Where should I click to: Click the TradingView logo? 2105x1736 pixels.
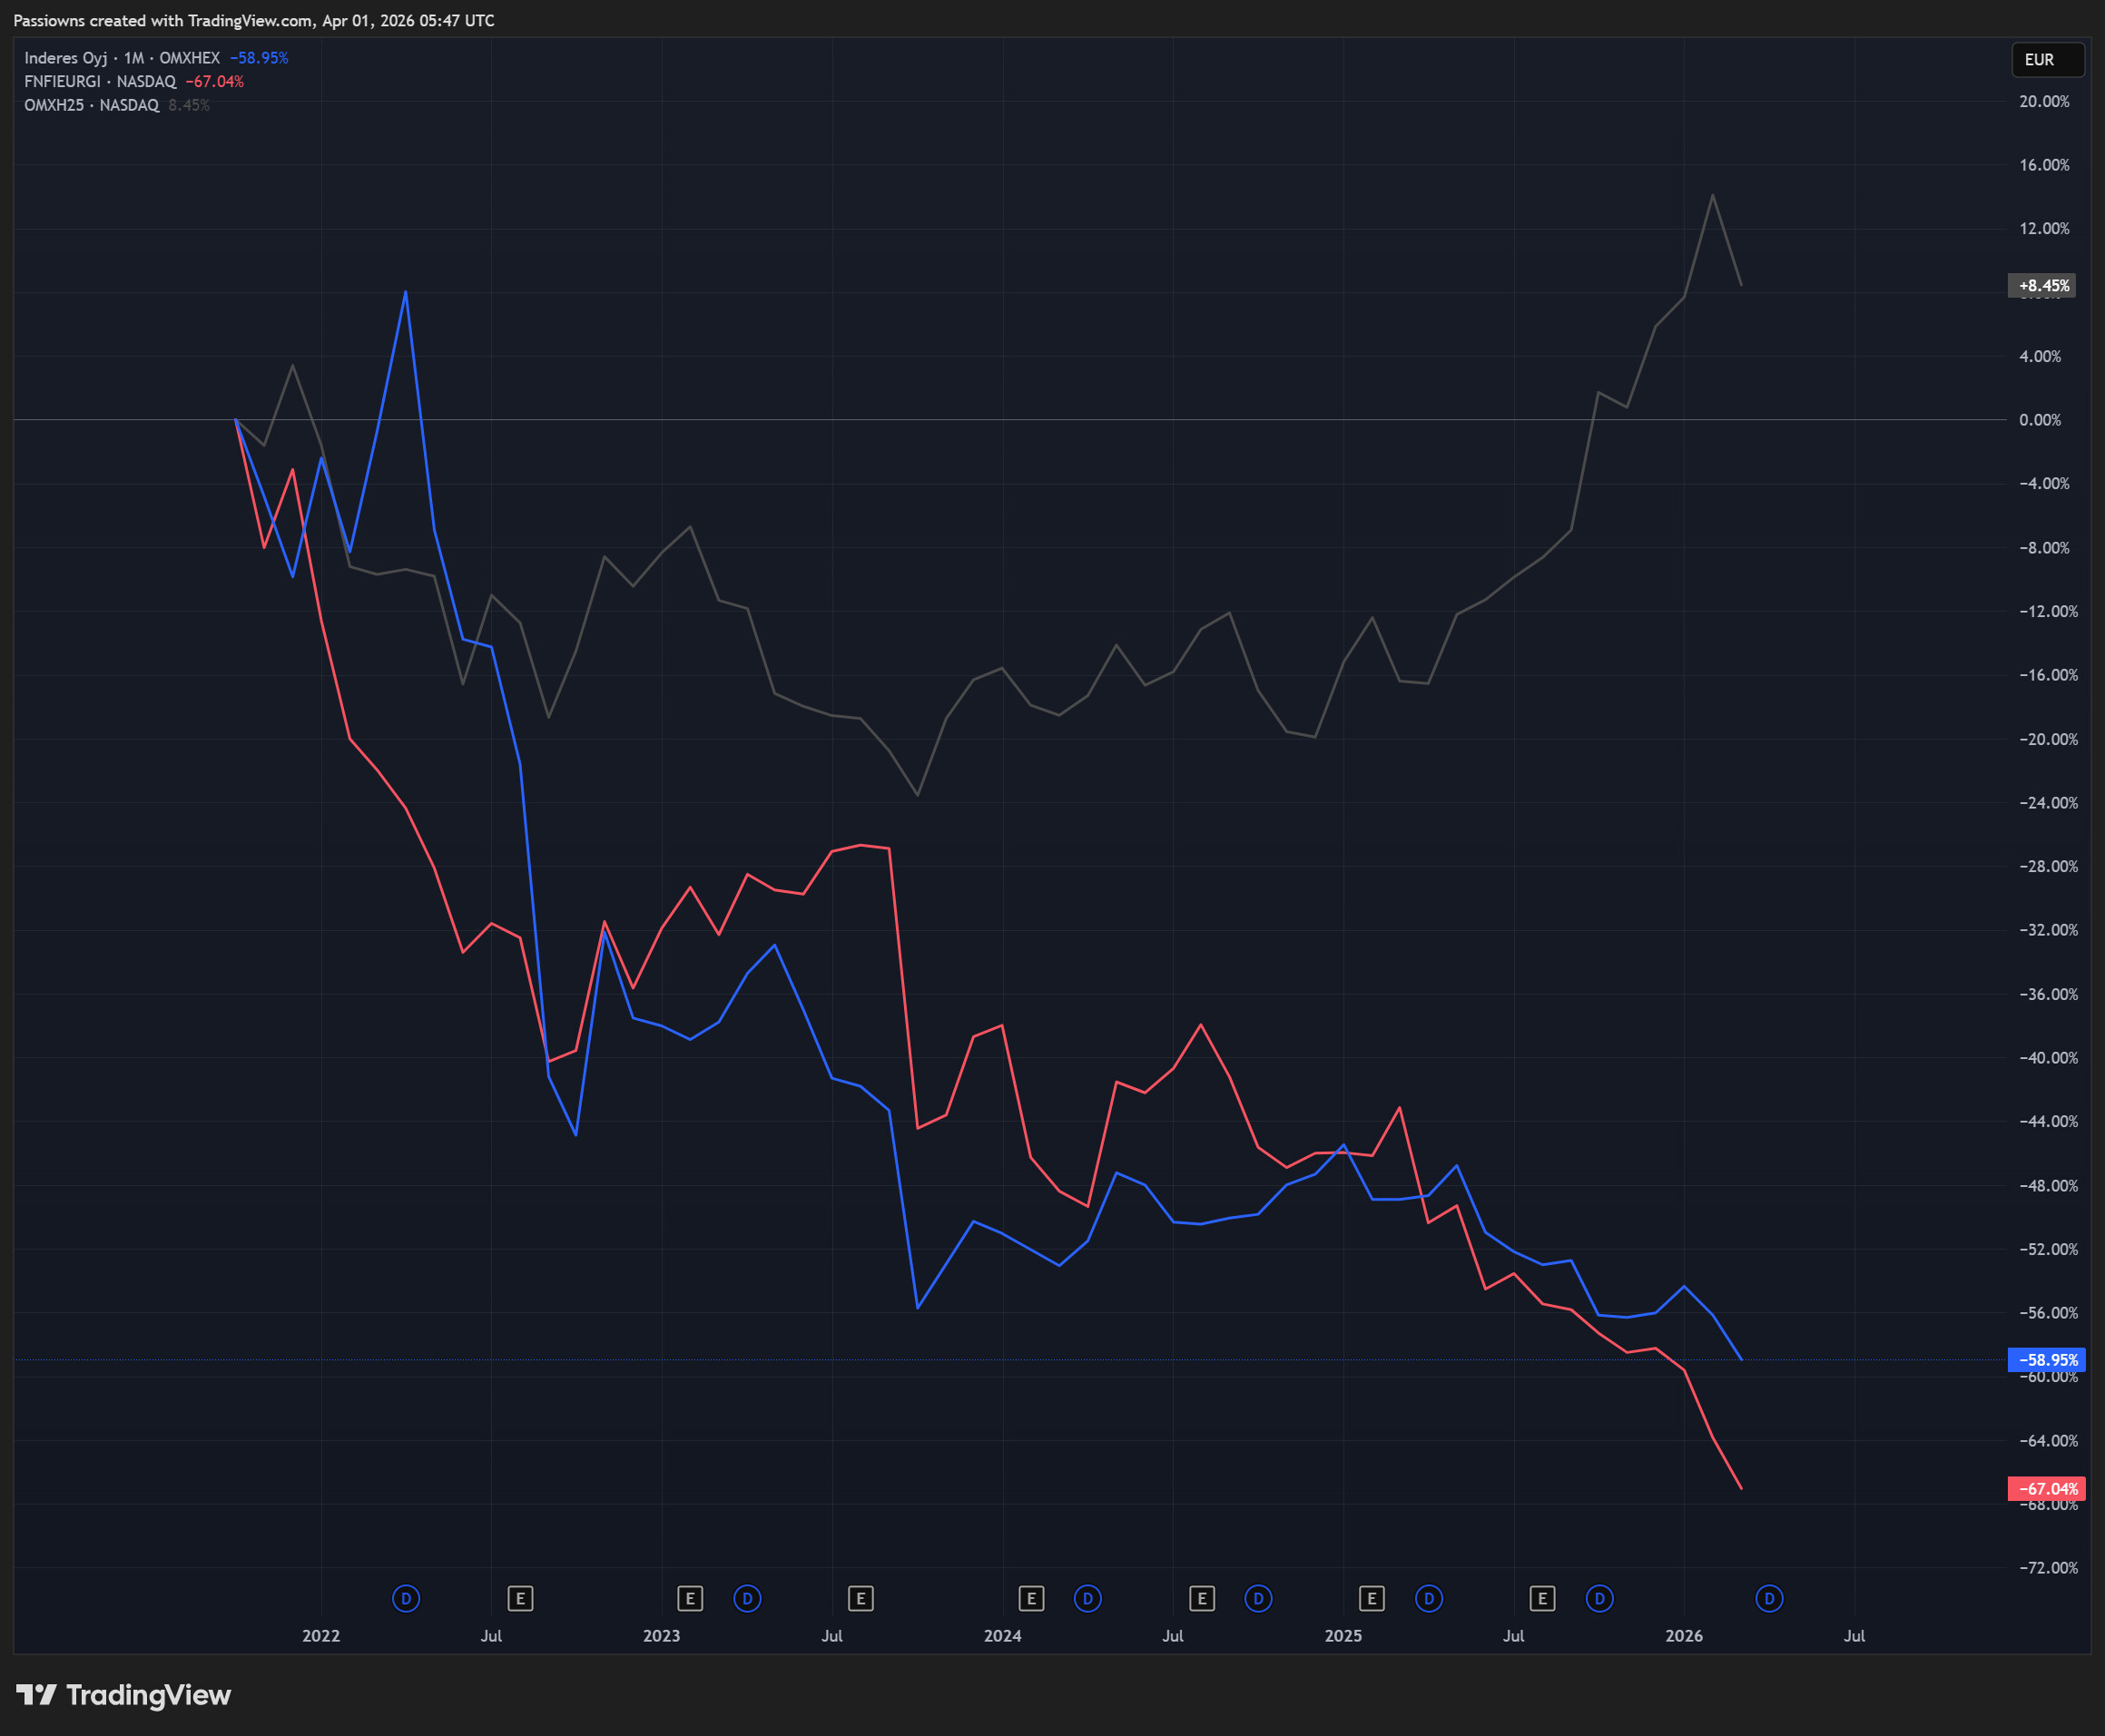124,1694
